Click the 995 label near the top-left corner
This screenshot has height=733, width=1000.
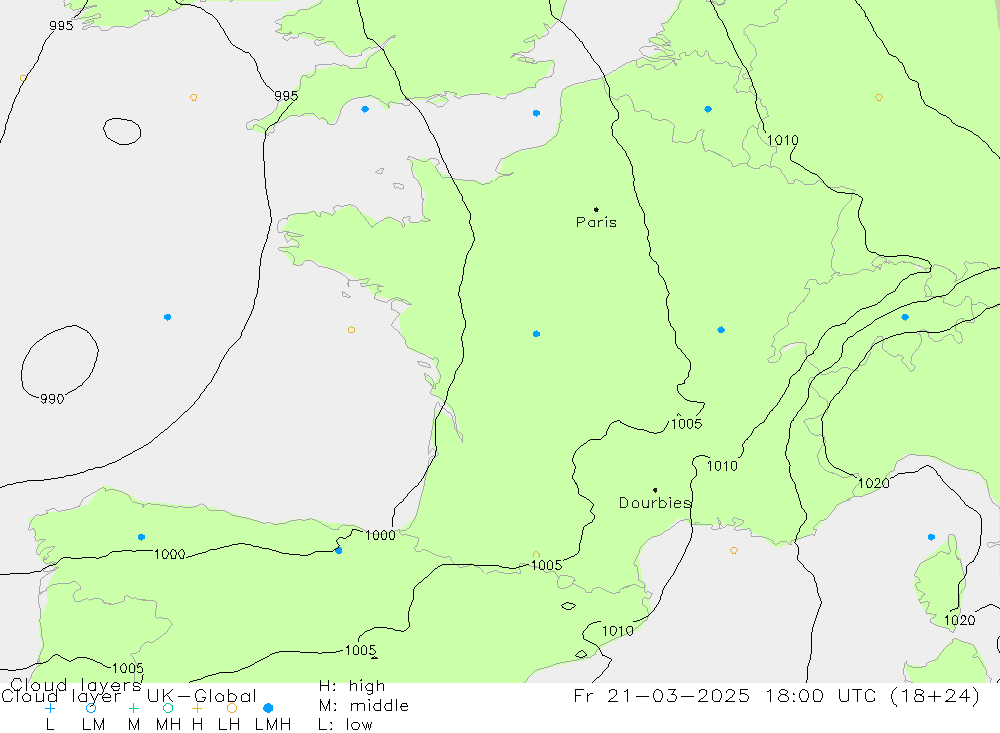[x=61, y=26]
